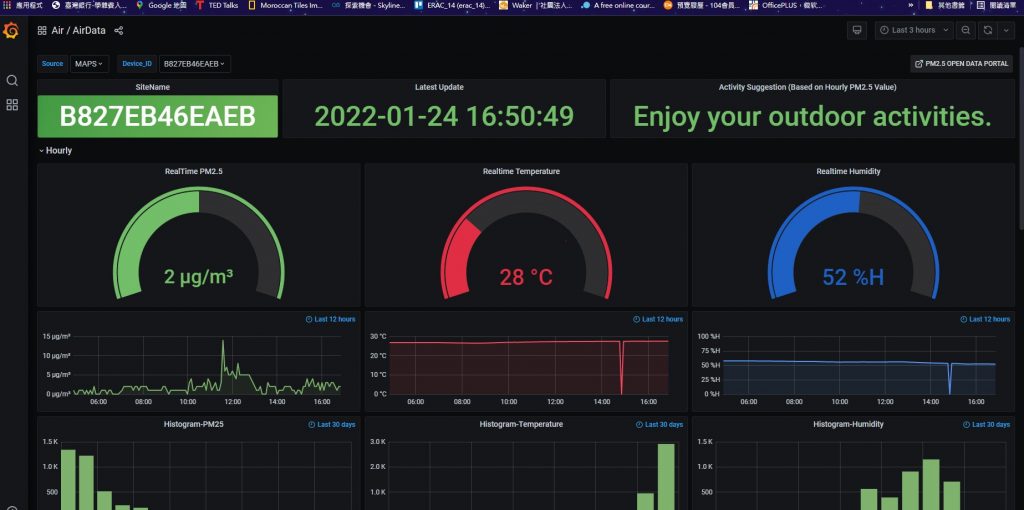Open the search dashboards magnifier icon

pyautogui.click(x=12, y=80)
